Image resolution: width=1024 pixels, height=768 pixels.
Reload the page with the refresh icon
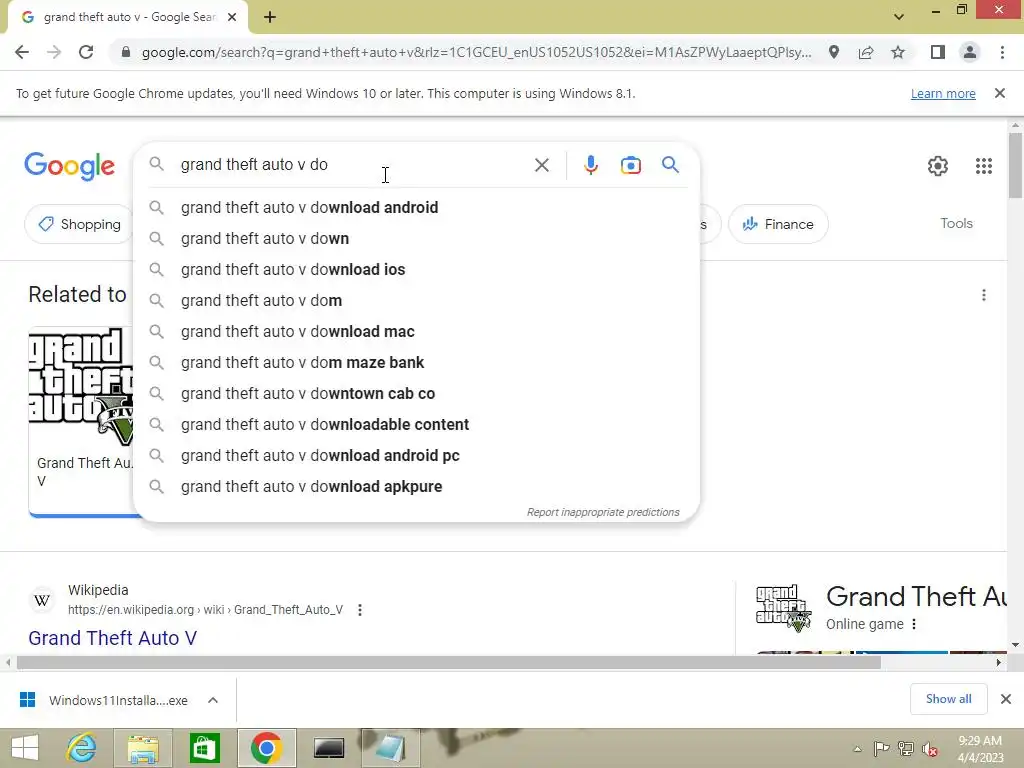[x=86, y=52]
